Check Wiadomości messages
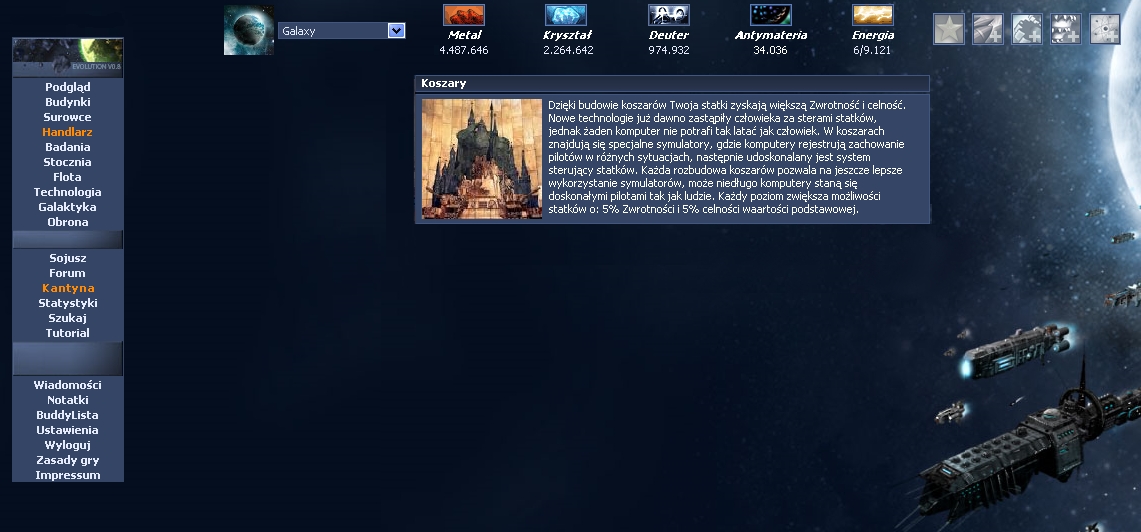The width and height of the screenshot is (1141, 532). [x=68, y=385]
